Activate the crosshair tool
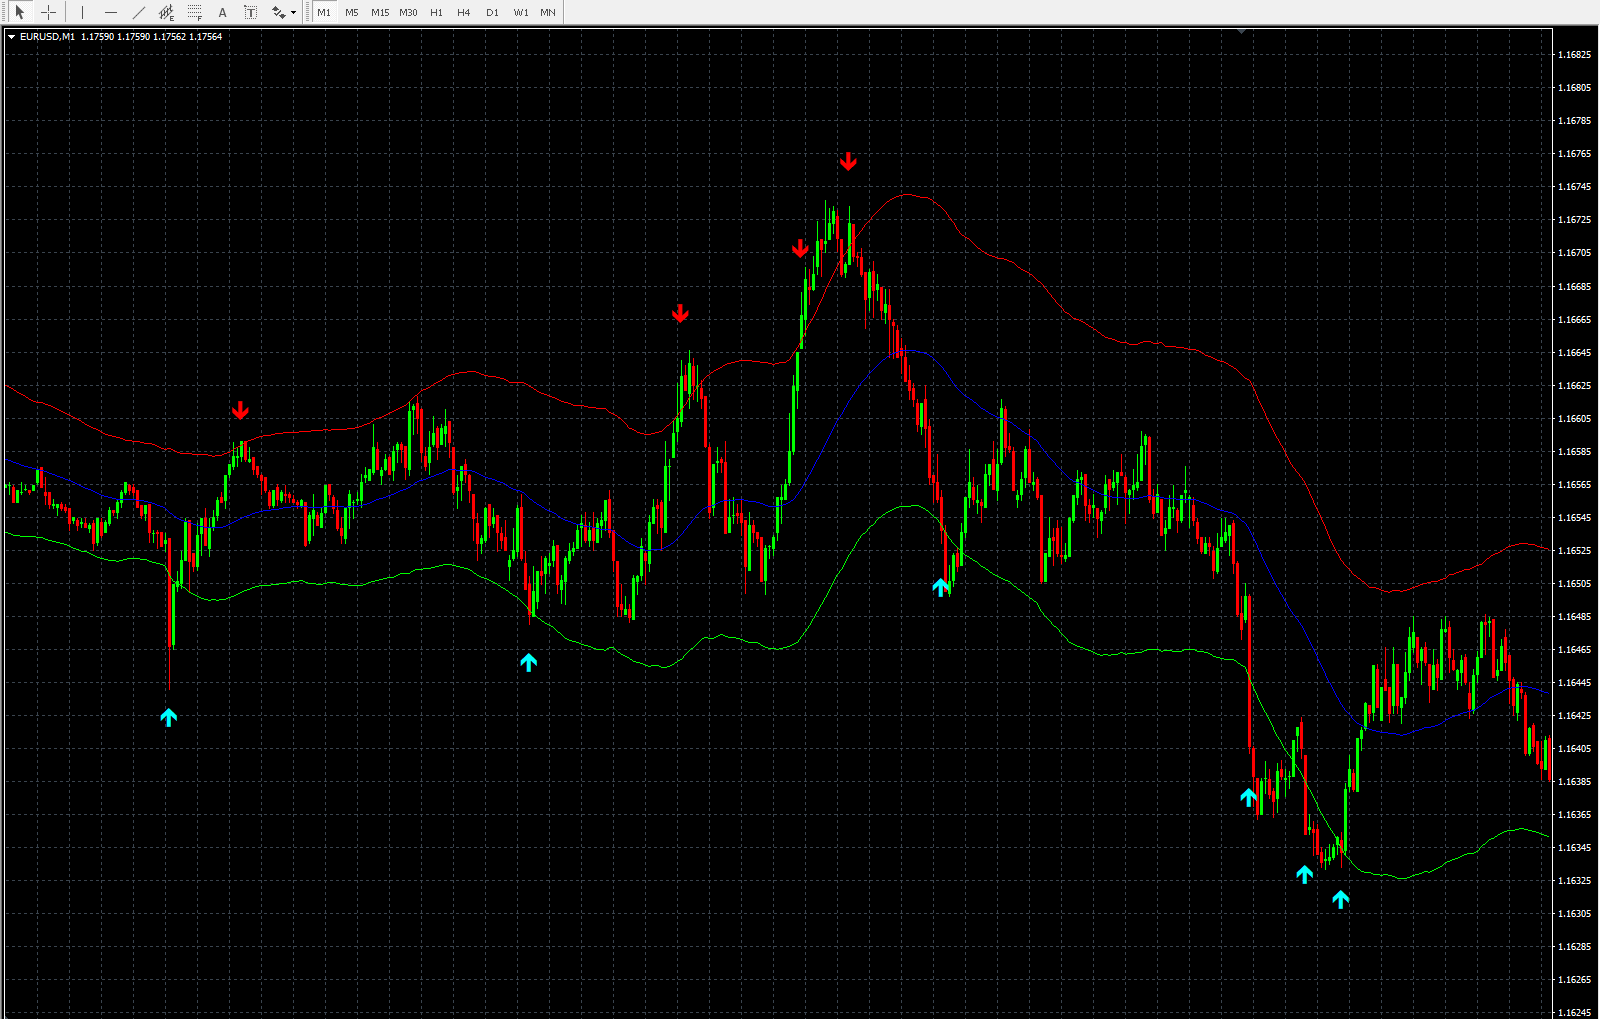 (48, 13)
